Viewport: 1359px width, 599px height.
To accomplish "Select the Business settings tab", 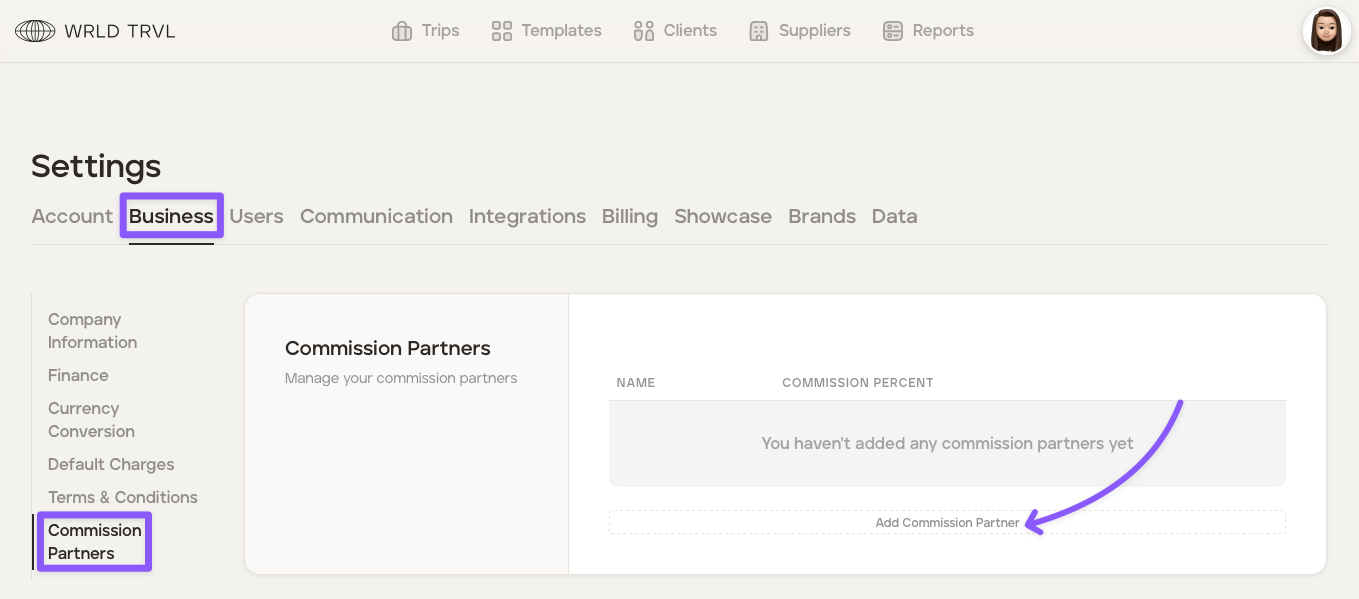I will (x=171, y=216).
